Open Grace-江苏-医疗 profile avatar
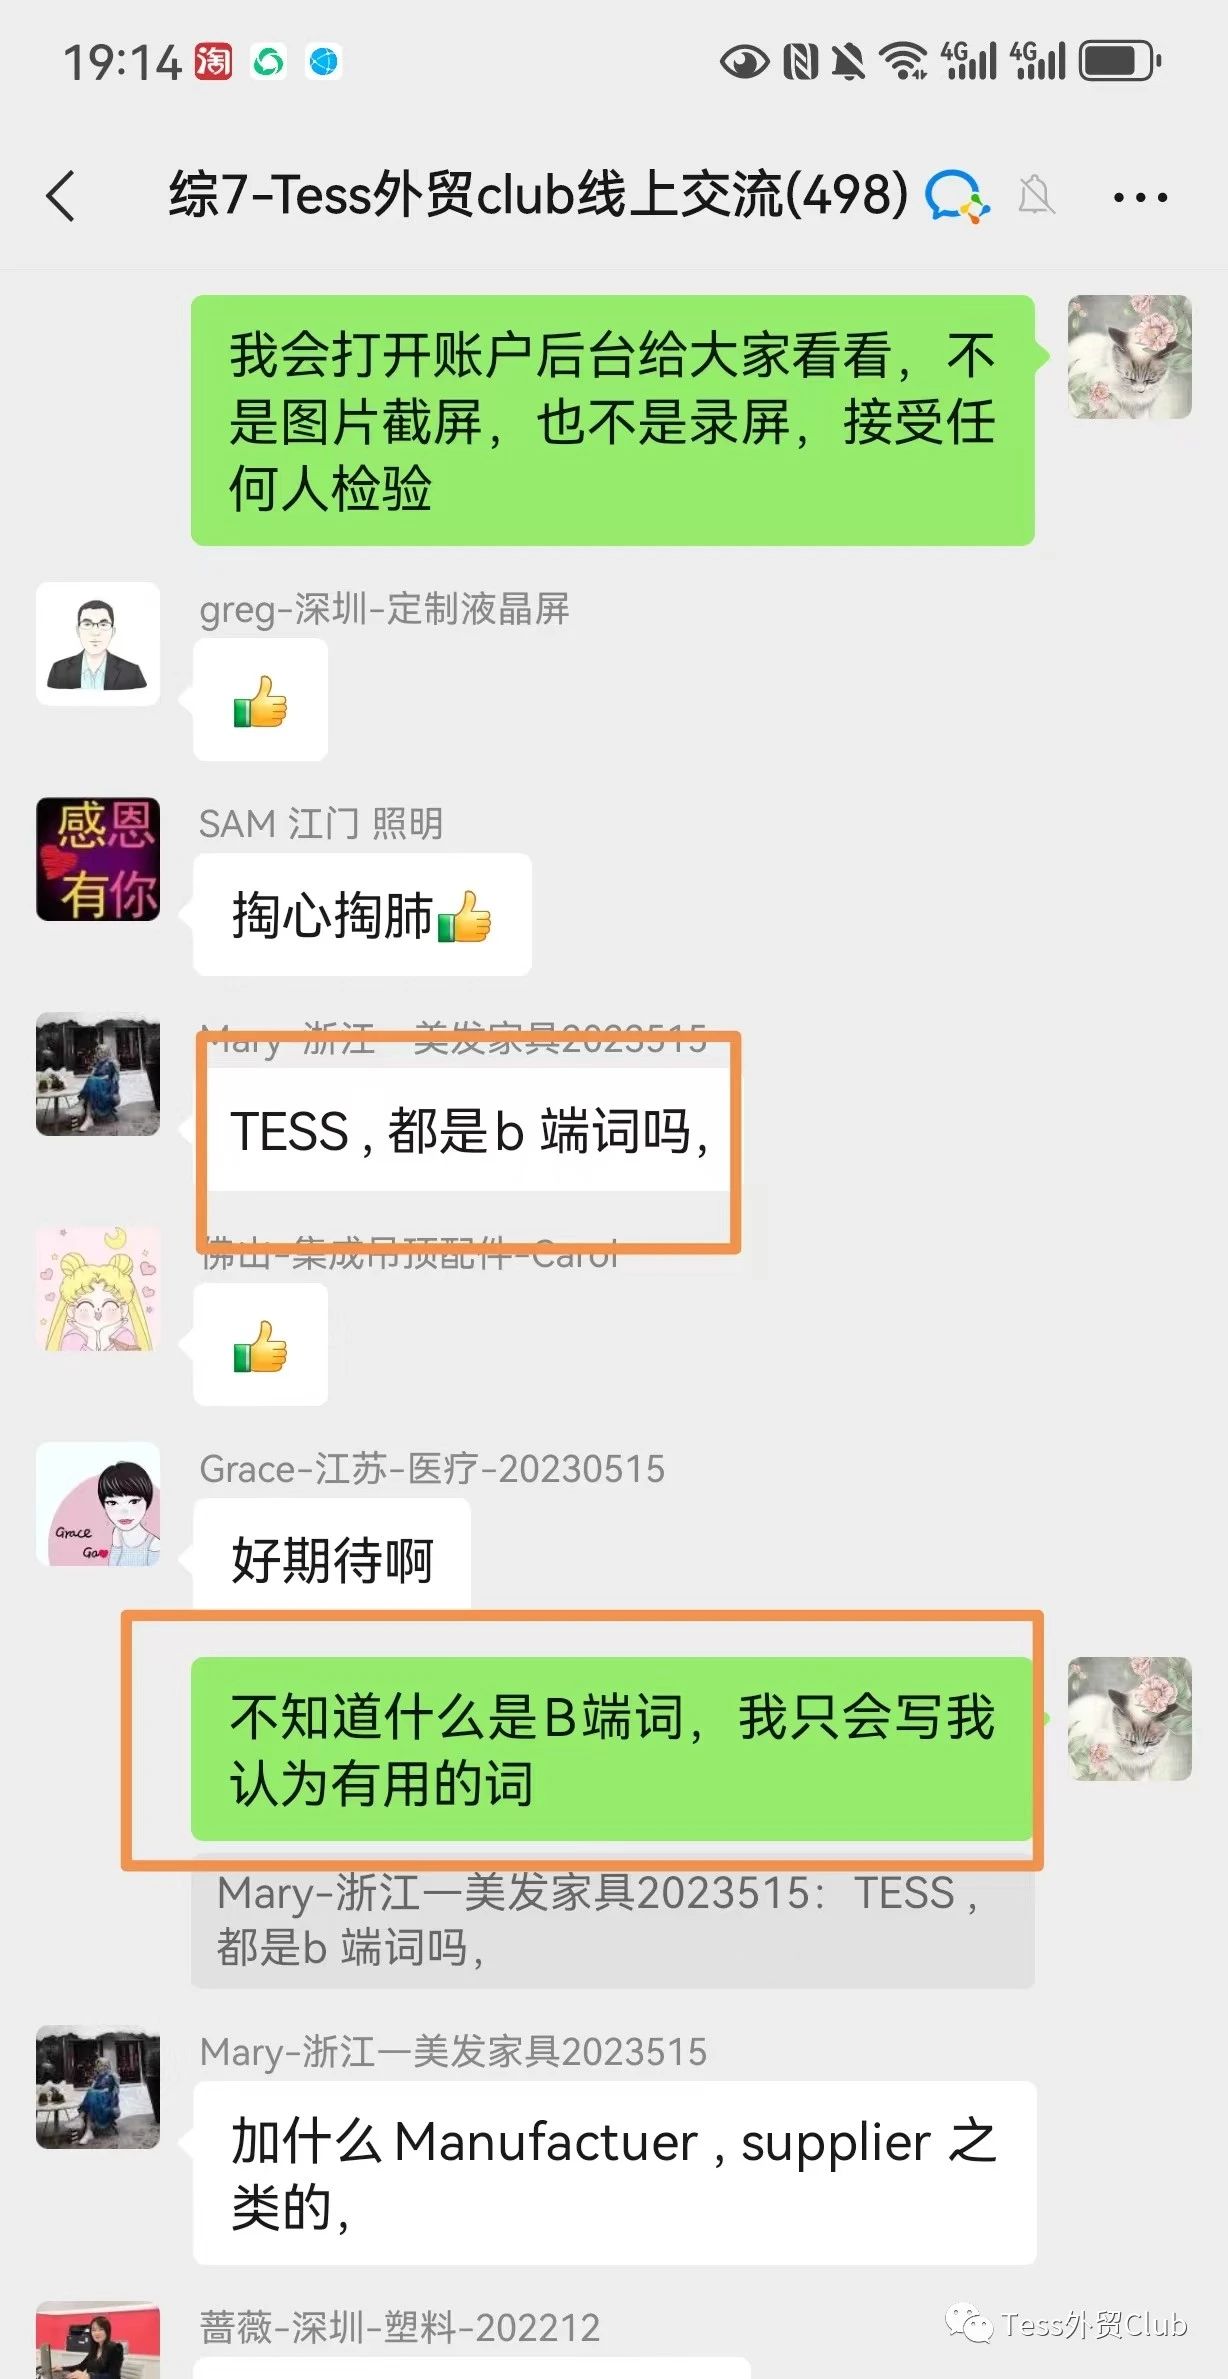The width and height of the screenshot is (1228, 2379). pyautogui.click(x=98, y=1504)
